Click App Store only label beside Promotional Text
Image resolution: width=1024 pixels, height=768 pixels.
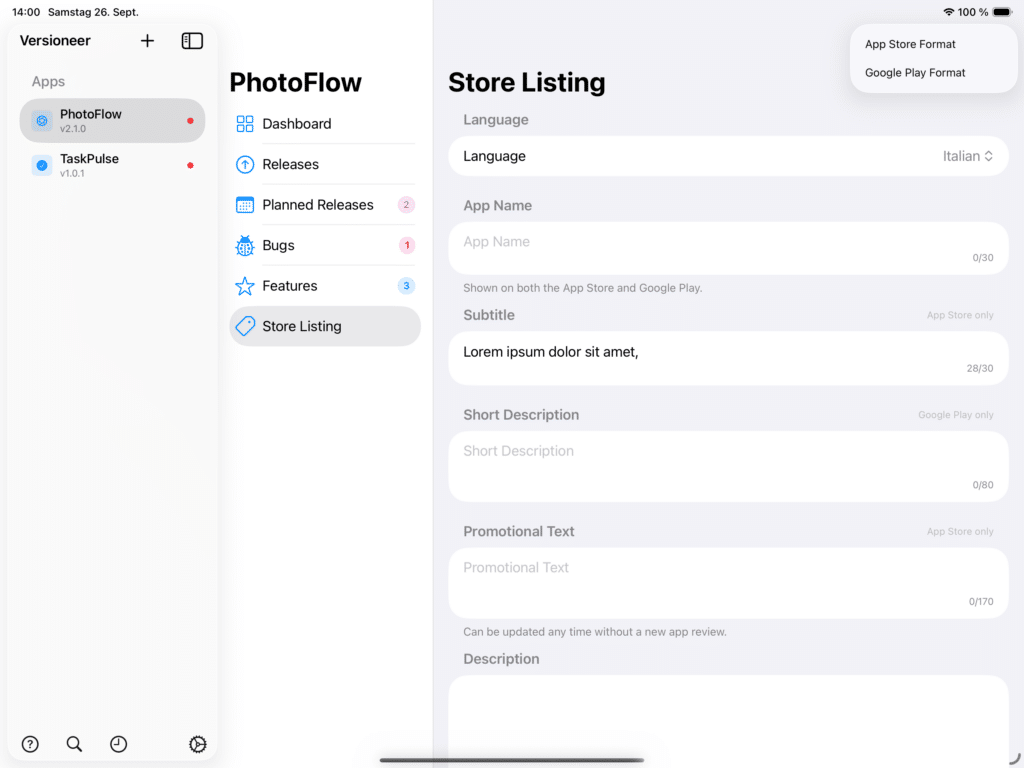tap(960, 532)
